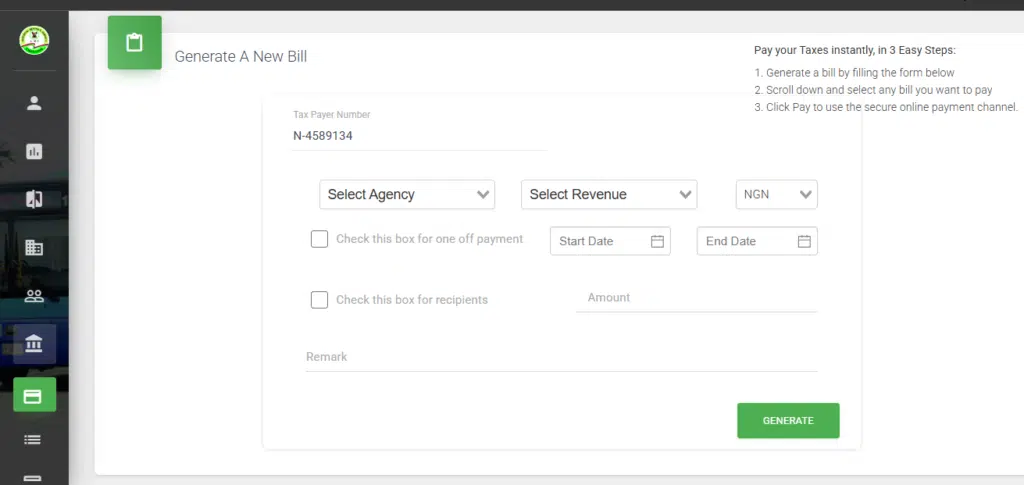
Task: Open the bank institution sidebar icon
Action: pyautogui.click(x=34, y=344)
